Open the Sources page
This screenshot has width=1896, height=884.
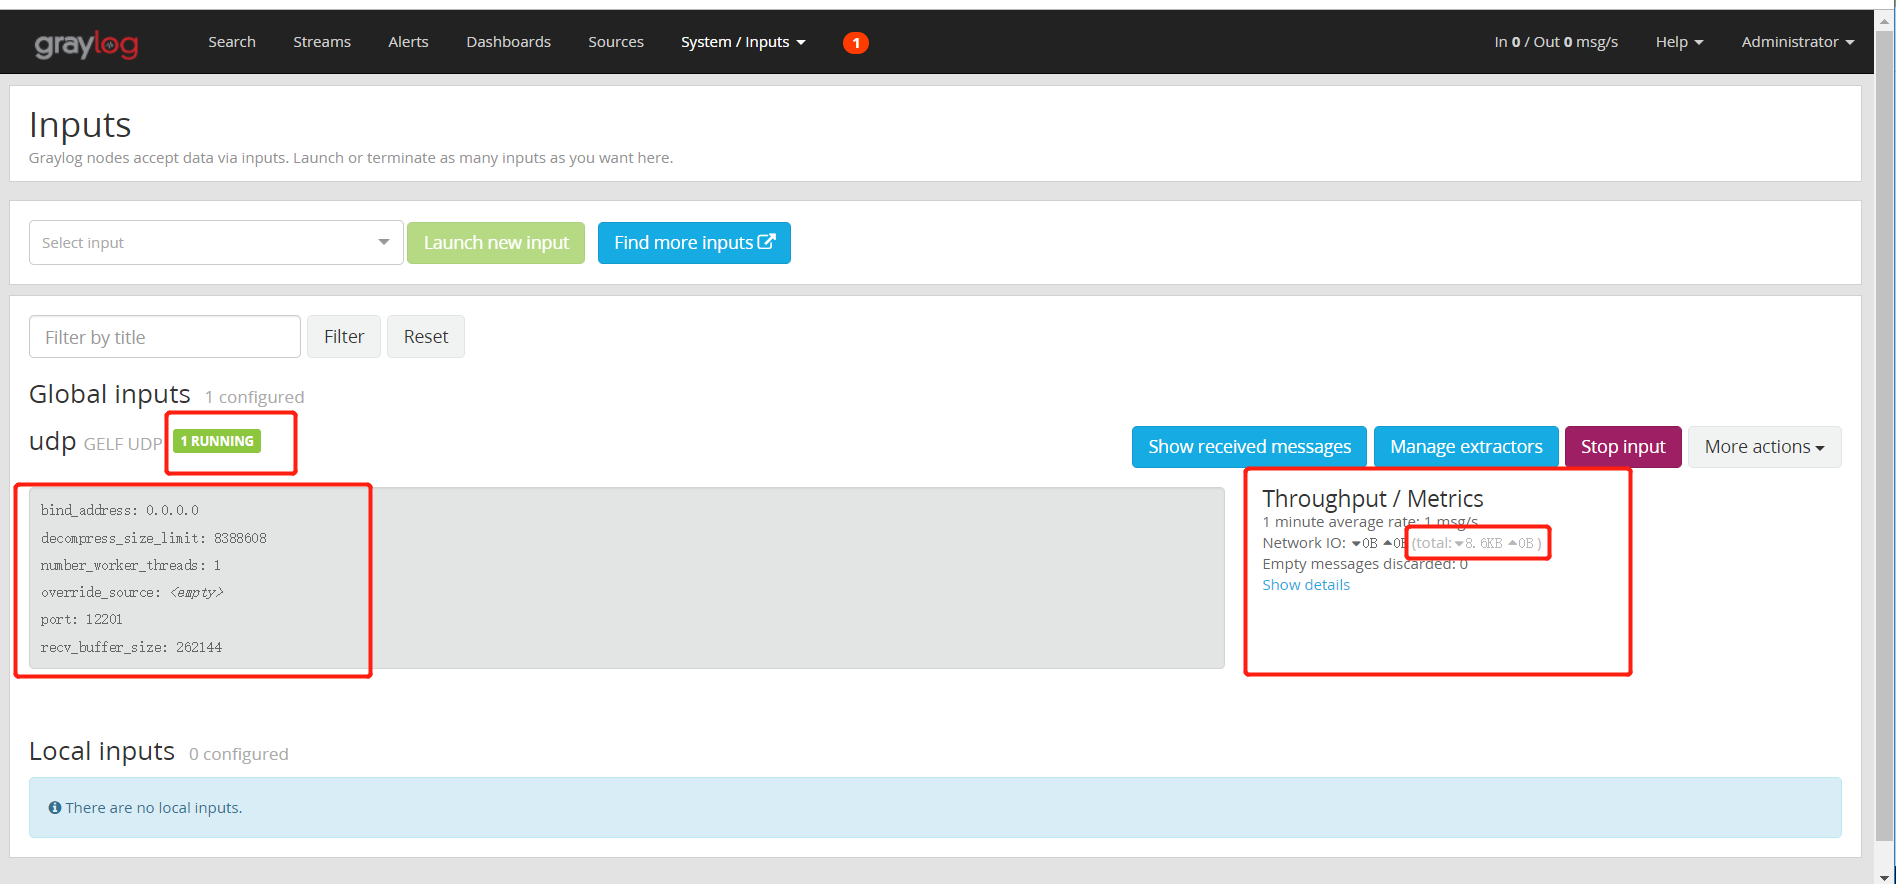(616, 42)
